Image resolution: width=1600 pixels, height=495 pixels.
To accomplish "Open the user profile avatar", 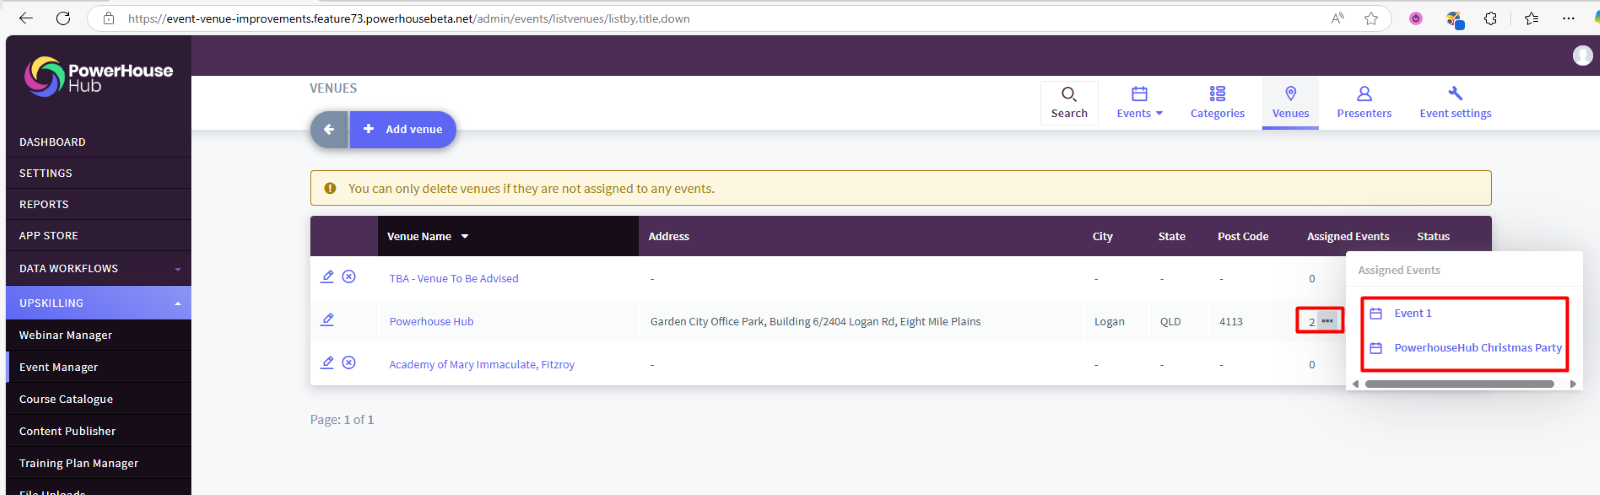I will [x=1582, y=55].
